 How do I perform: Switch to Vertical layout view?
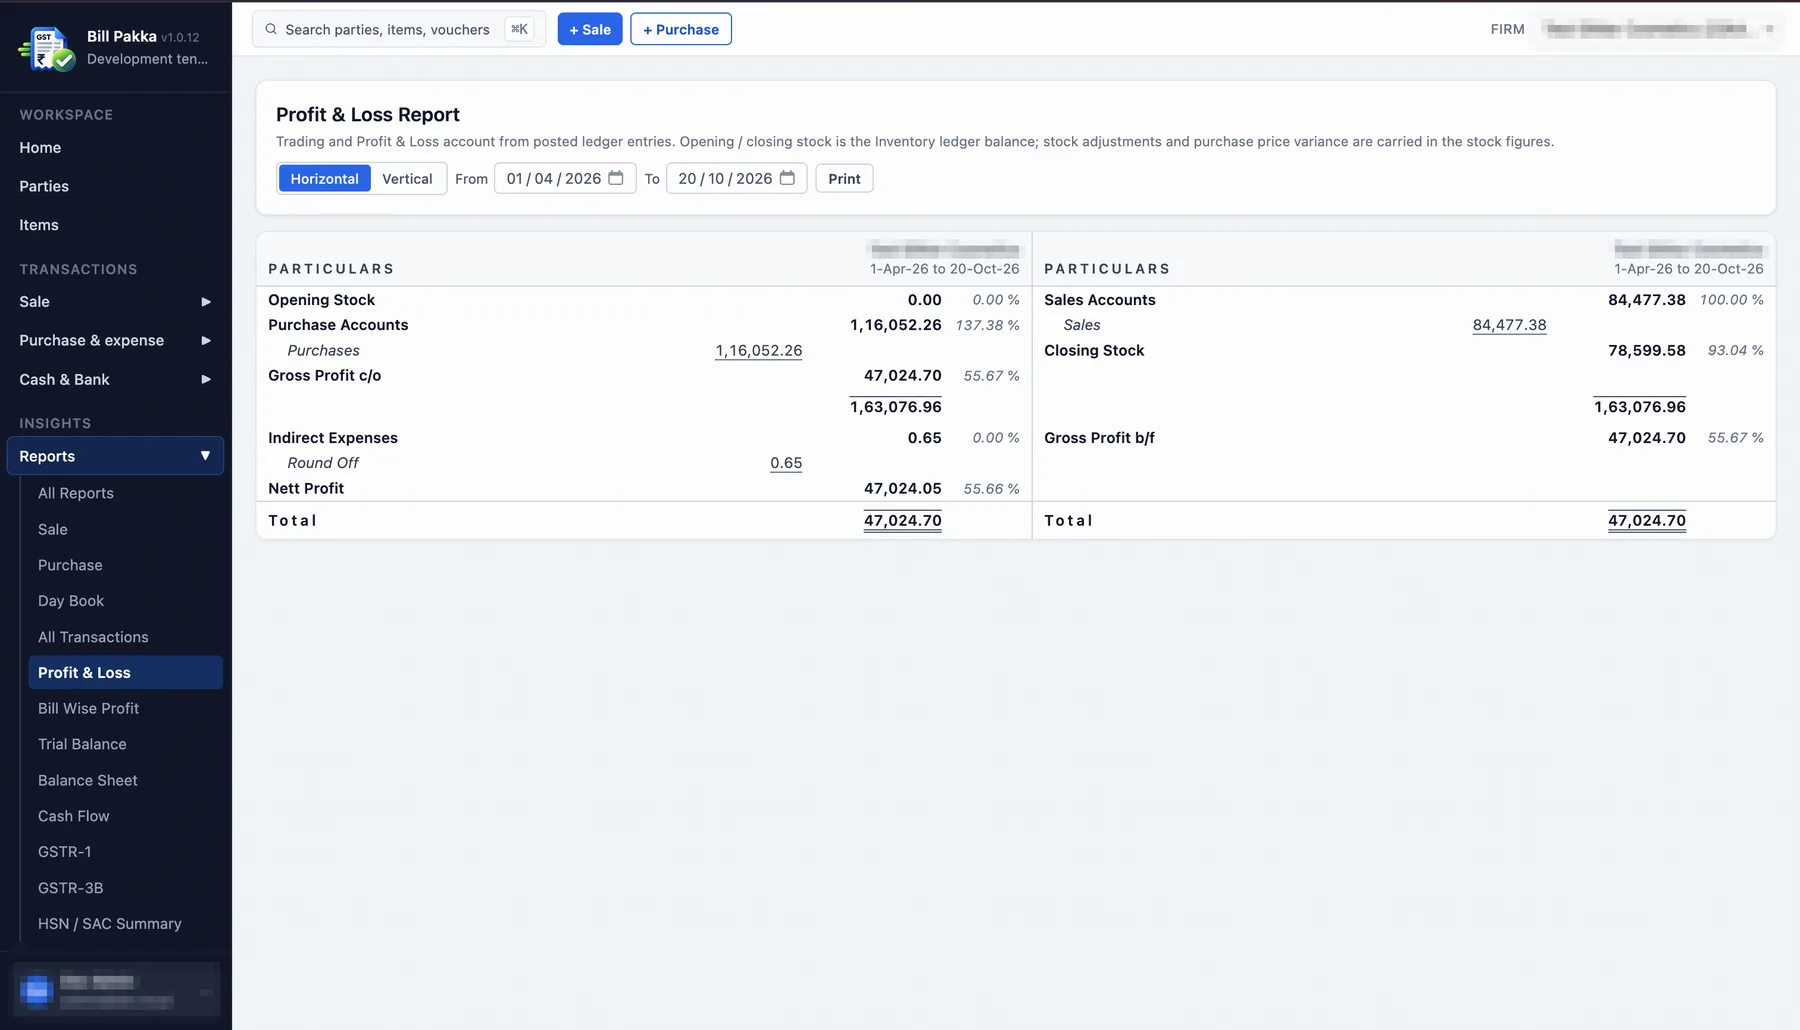(x=407, y=179)
